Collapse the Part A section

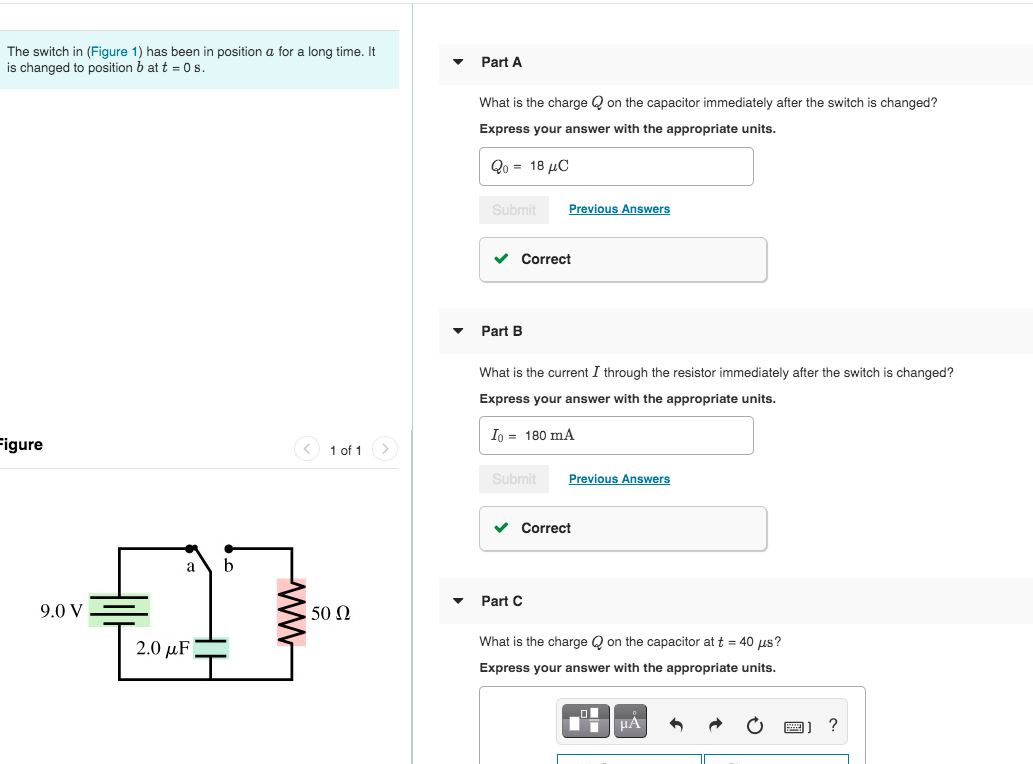pyautogui.click(x=457, y=62)
